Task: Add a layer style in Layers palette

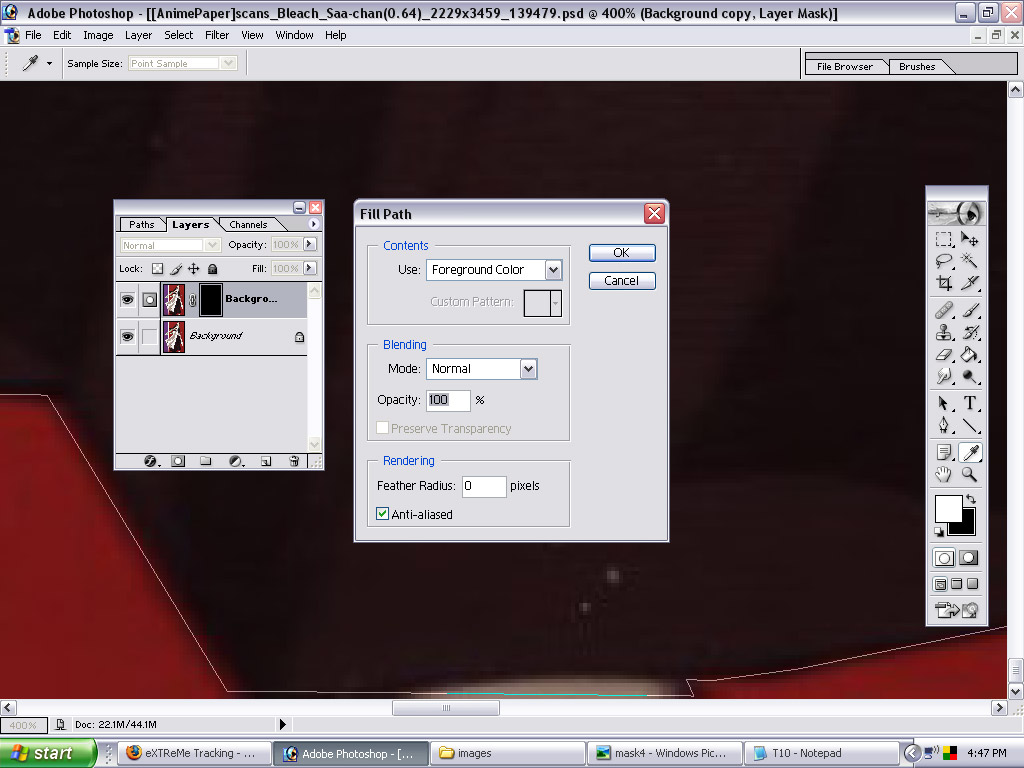Action: pyautogui.click(x=152, y=461)
